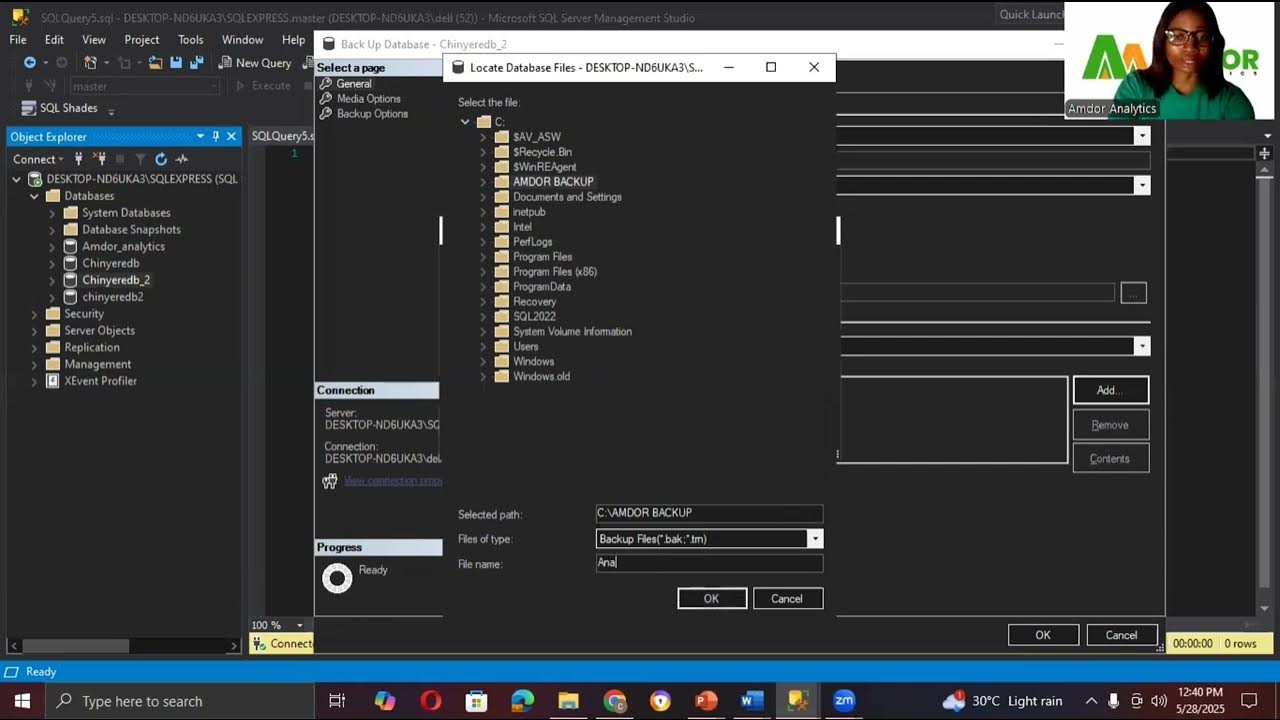The height and width of the screenshot is (720, 1280).
Task: Click the Object Explorer connect plug icon
Action: [x=79, y=159]
